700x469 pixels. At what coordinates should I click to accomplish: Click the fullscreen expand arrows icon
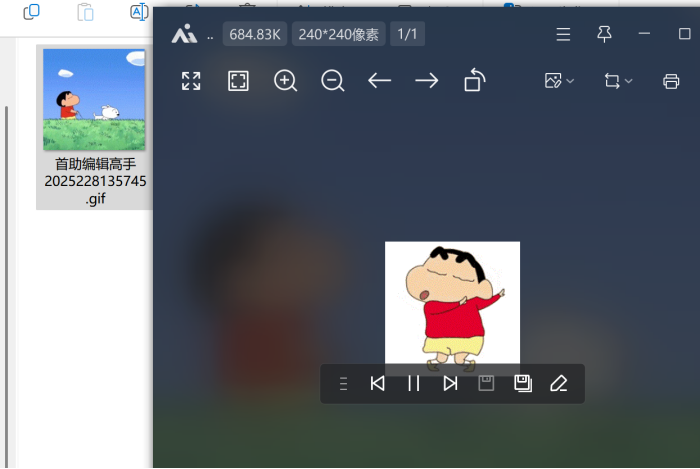pos(191,81)
